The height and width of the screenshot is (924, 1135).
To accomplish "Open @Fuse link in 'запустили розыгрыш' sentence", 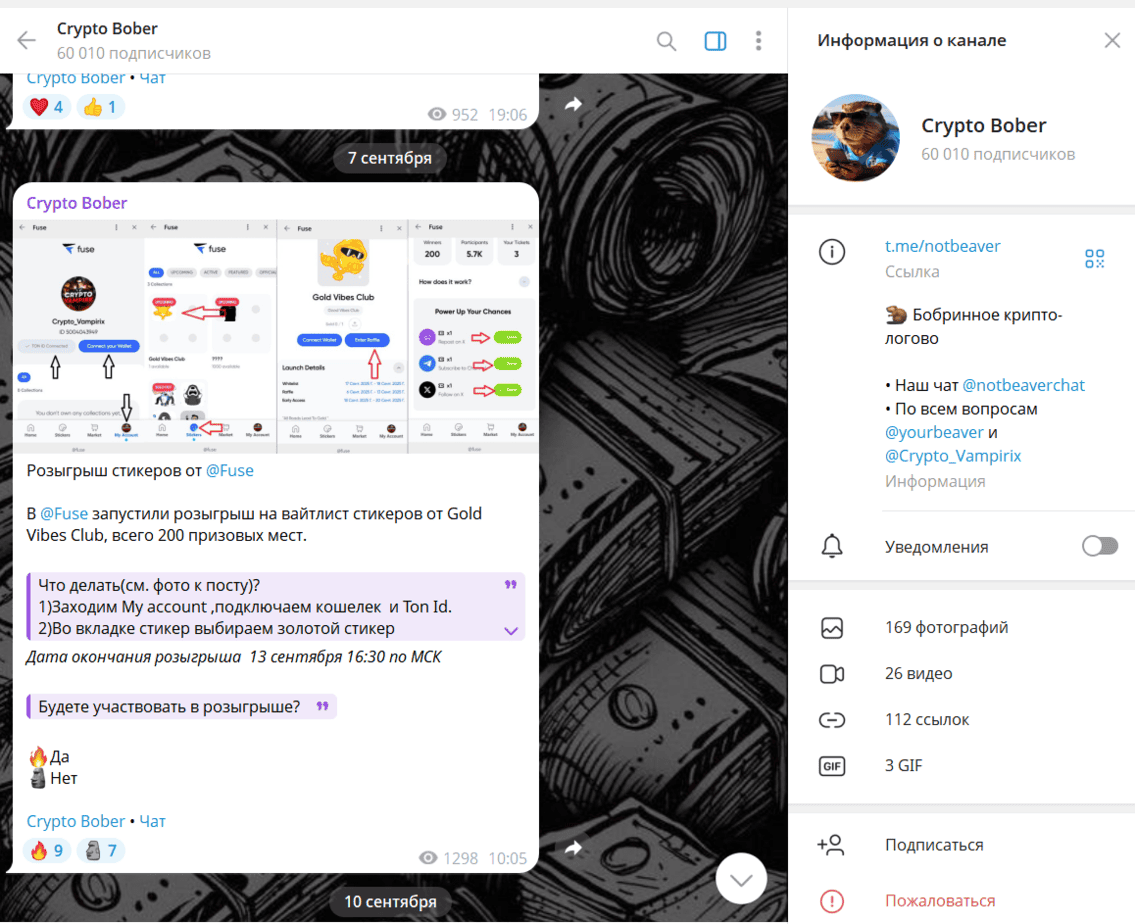I will tap(64, 514).
